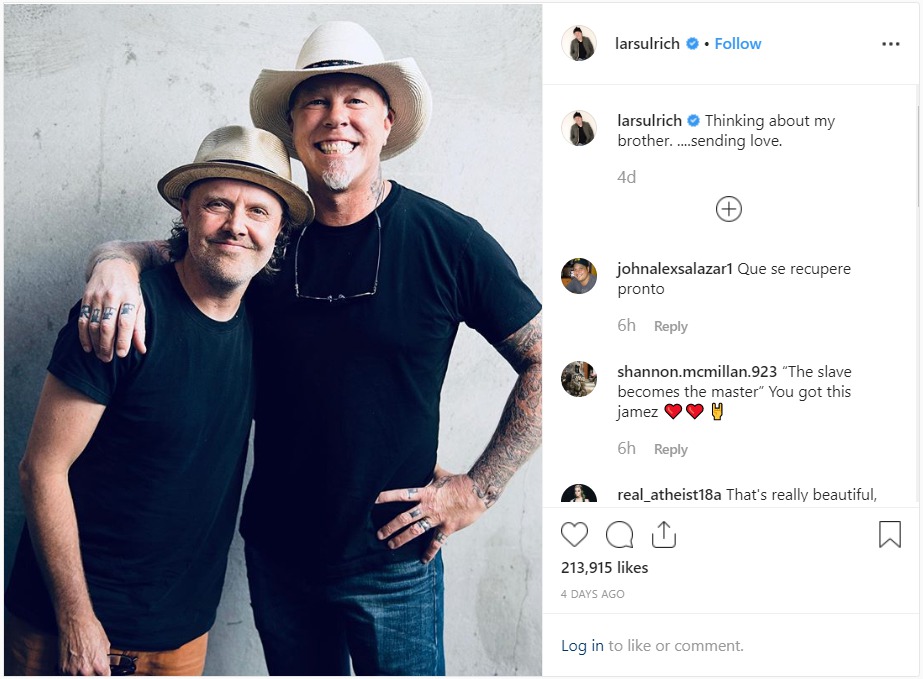This screenshot has height=679, width=923.
Task: Open johnalexsalazar1 profile picture
Action: 579,276
